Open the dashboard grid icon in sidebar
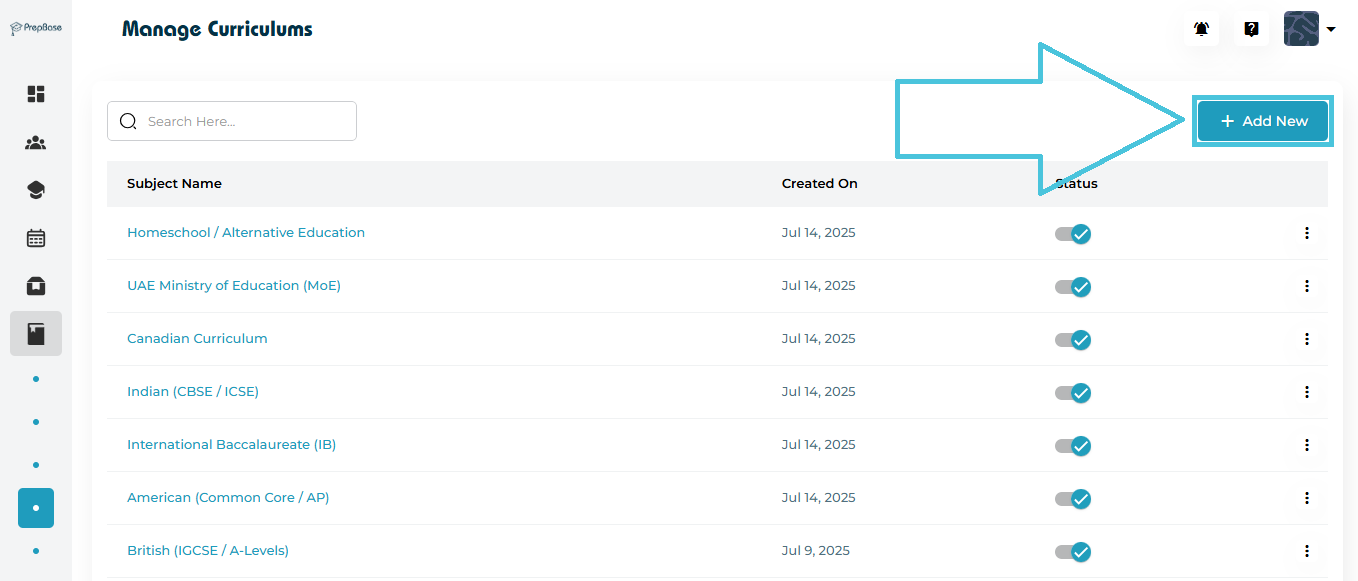The width and height of the screenshot is (1358, 581). pos(36,94)
